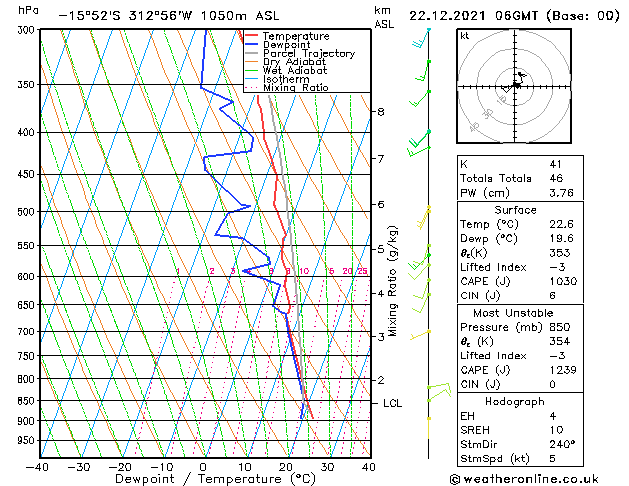Click the Pressure (mb) value 850
Image resolution: width=629 pixels, height=486 pixels.
pyautogui.click(x=560, y=327)
